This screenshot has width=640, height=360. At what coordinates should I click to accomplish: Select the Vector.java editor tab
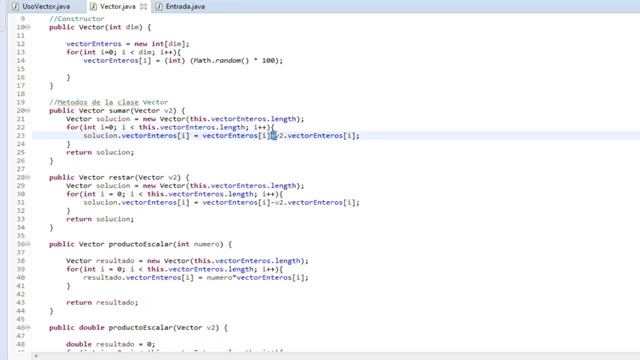[x=118, y=7]
